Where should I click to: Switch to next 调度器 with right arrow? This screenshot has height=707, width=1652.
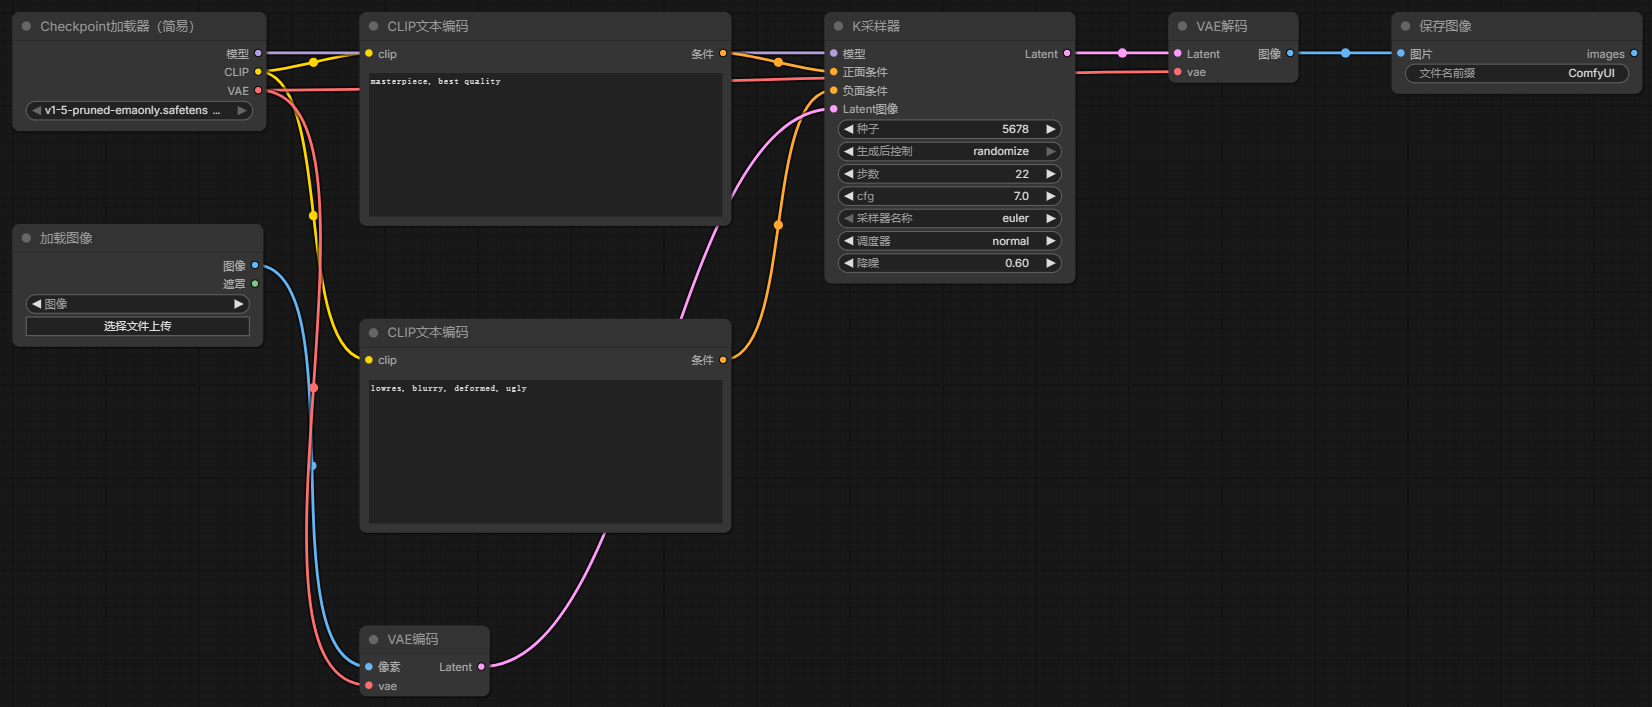point(1051,241)
